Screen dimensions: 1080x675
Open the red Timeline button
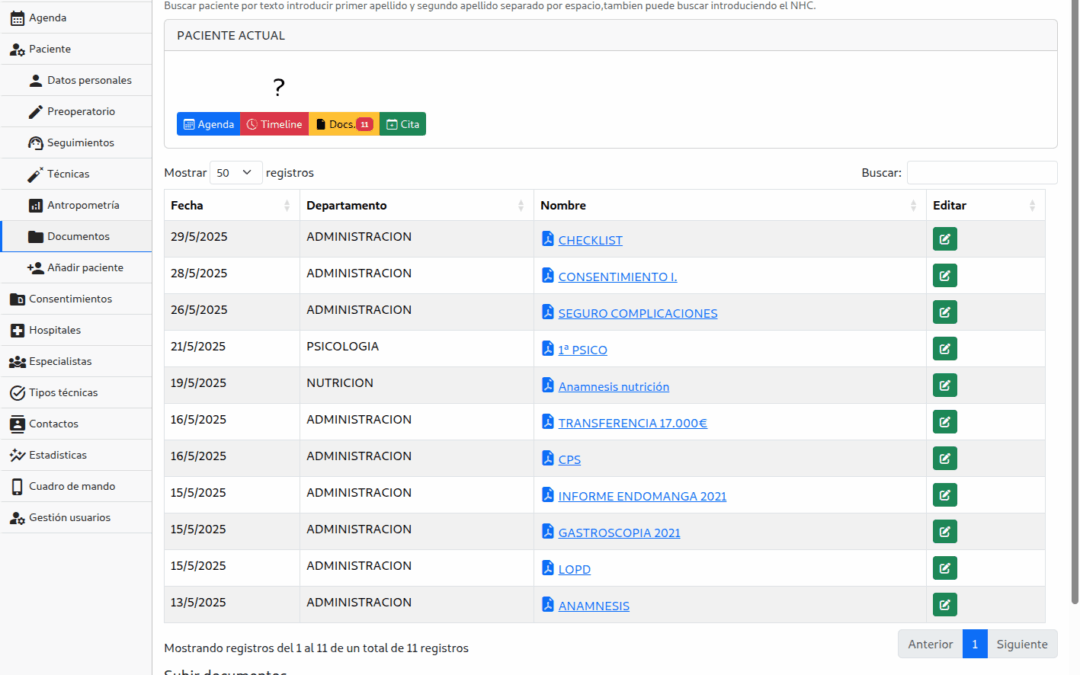pyautogui.click(x=274, y=124)
